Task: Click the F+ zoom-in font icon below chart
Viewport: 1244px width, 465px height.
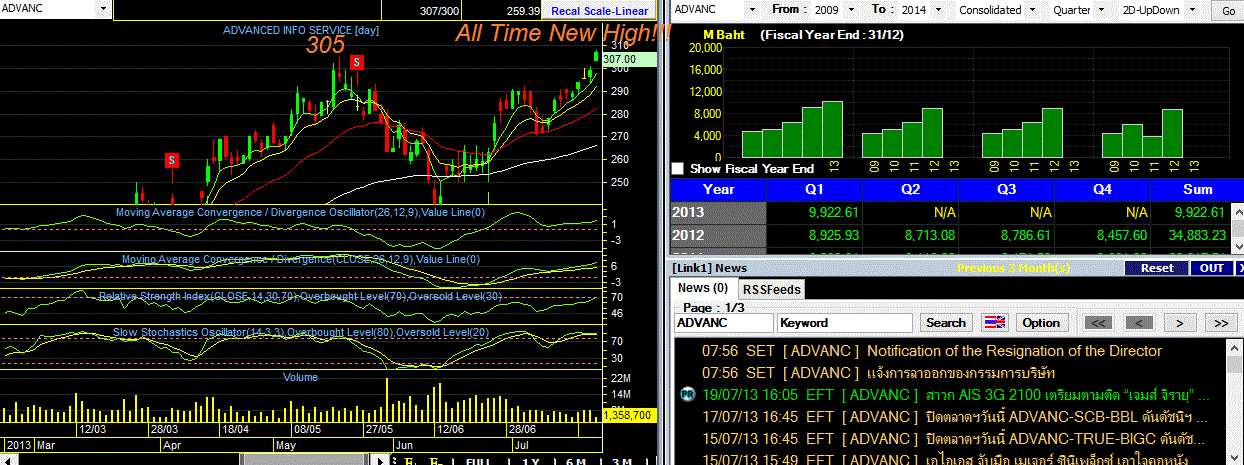Action: pyautogui.click(x=411, y=461)
